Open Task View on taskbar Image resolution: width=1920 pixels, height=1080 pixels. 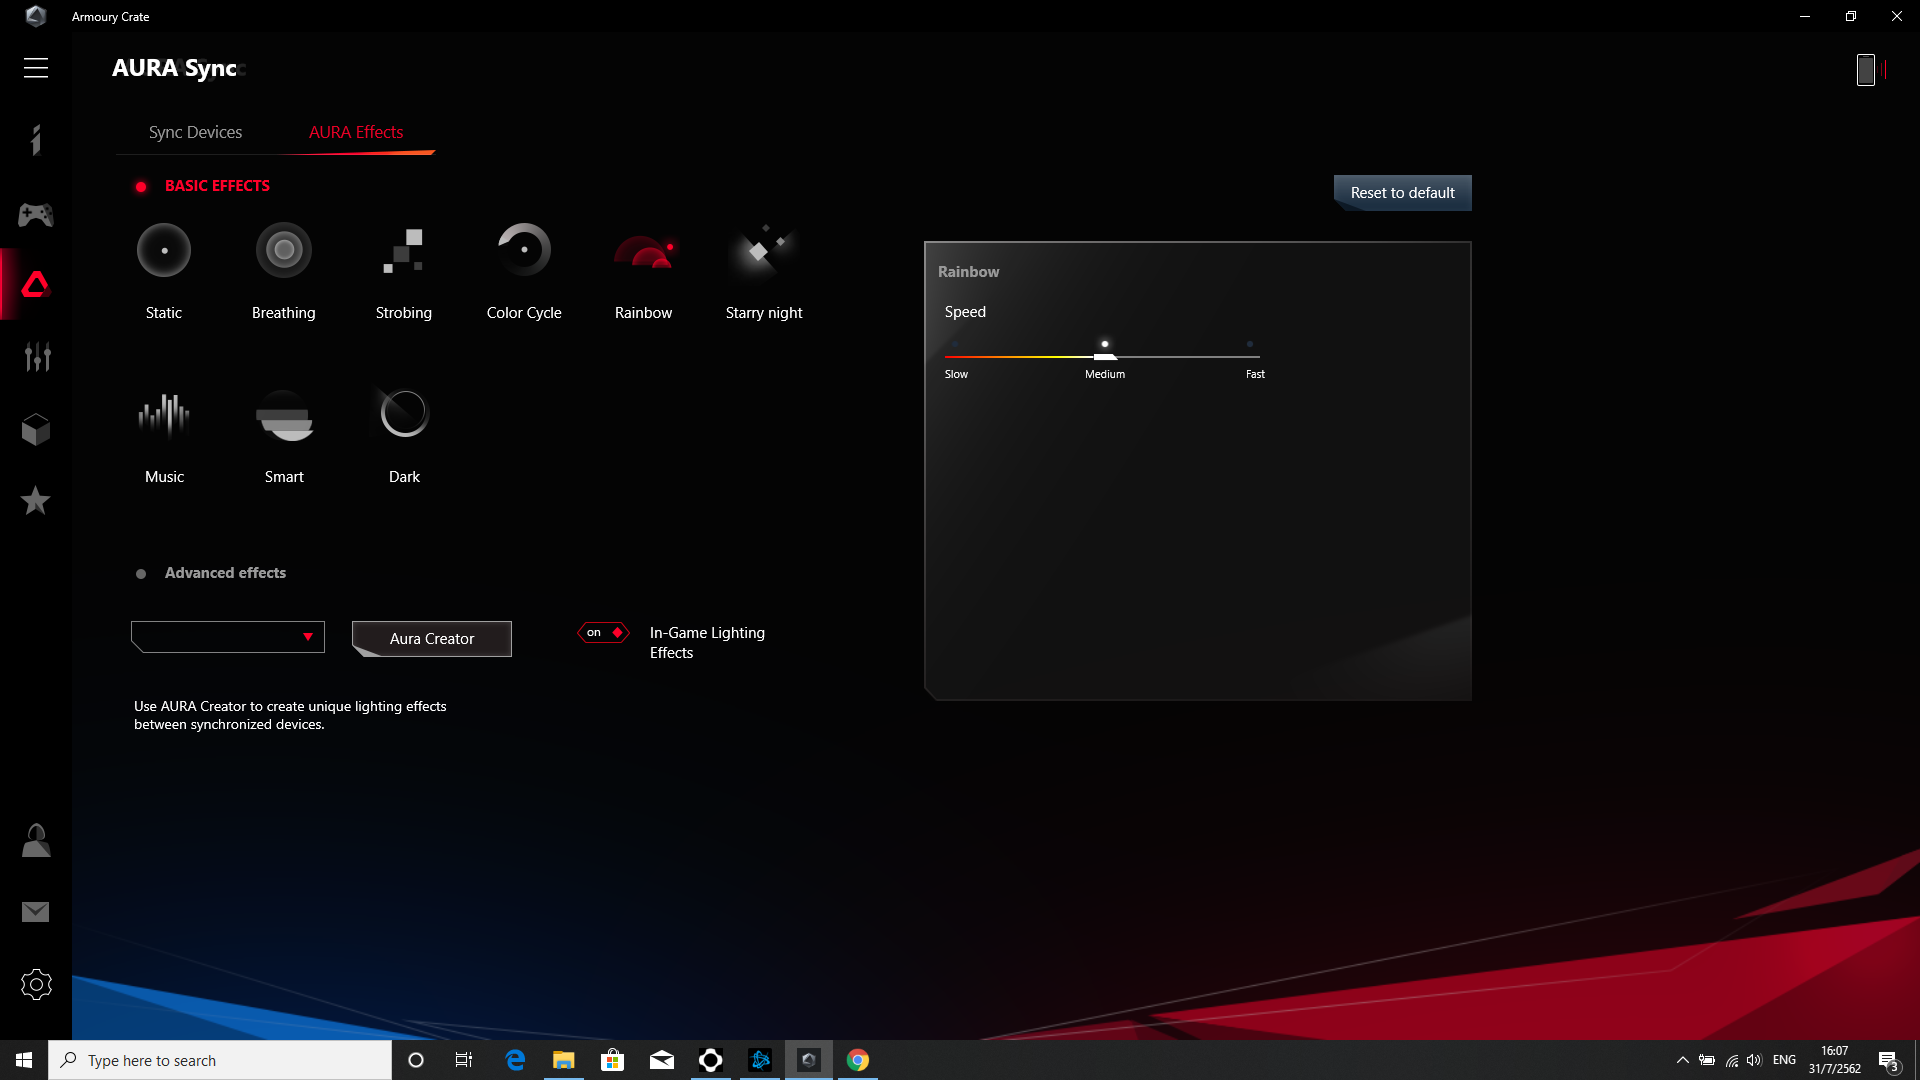(464, 1060)
